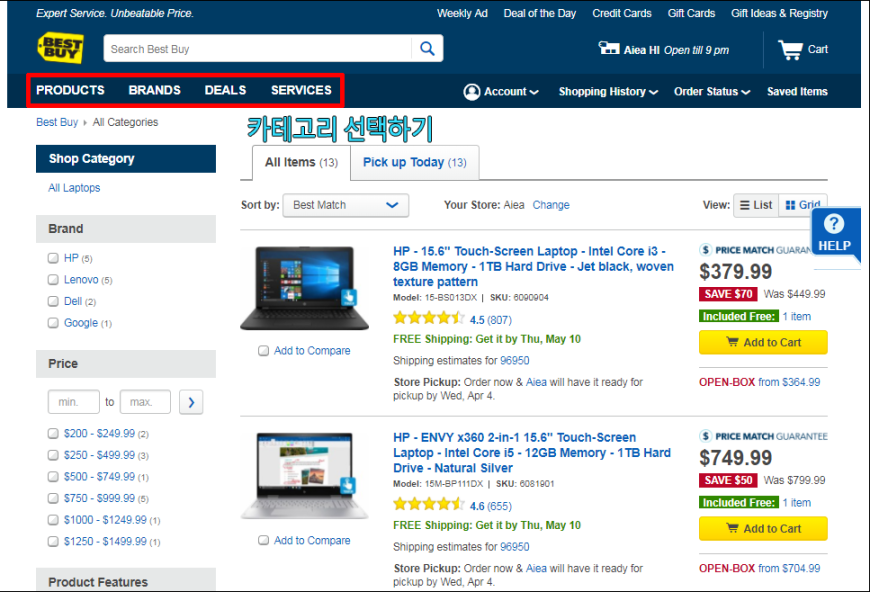Viewport: 870px width, 592px height.
Task: Open the HP 15.6" laptop product image
Action: 305,289
